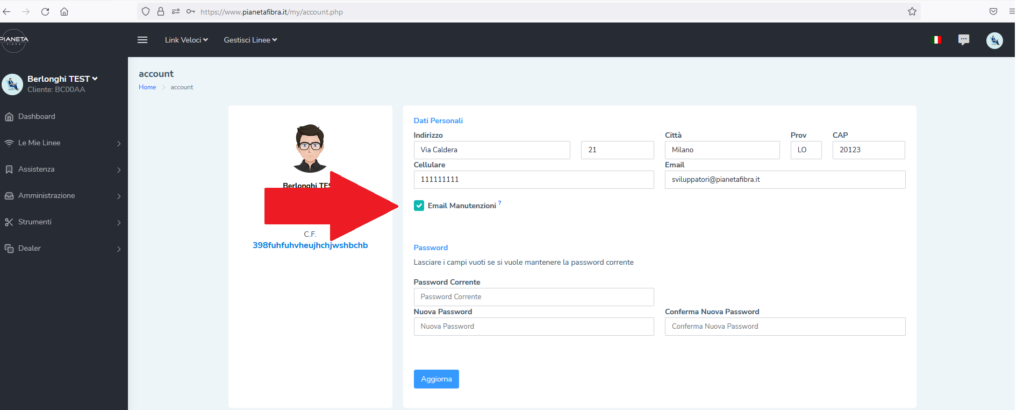This screenshot has height=410, width=1024.
Task: Toggle sidebar with hamburger icon in navbar
Action: (x=142, y=40)
